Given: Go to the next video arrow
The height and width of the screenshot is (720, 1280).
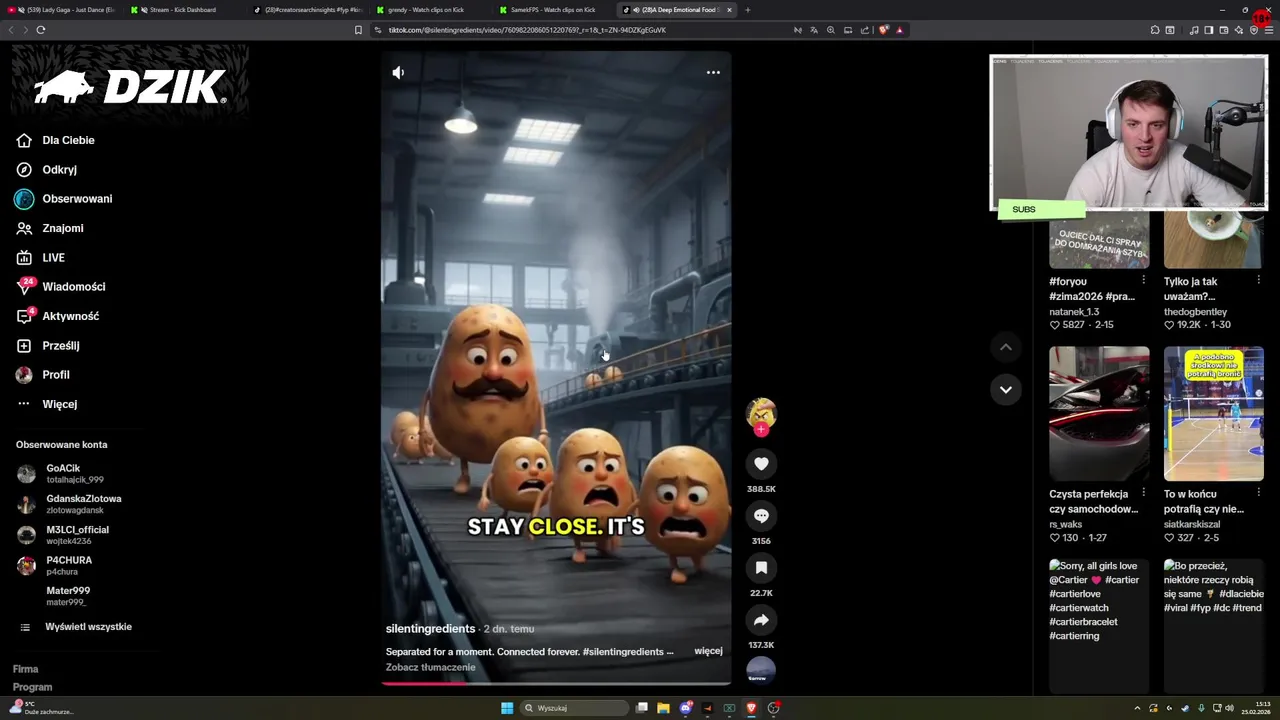Looking at the screenshot, I should (x=1006, y=389).
